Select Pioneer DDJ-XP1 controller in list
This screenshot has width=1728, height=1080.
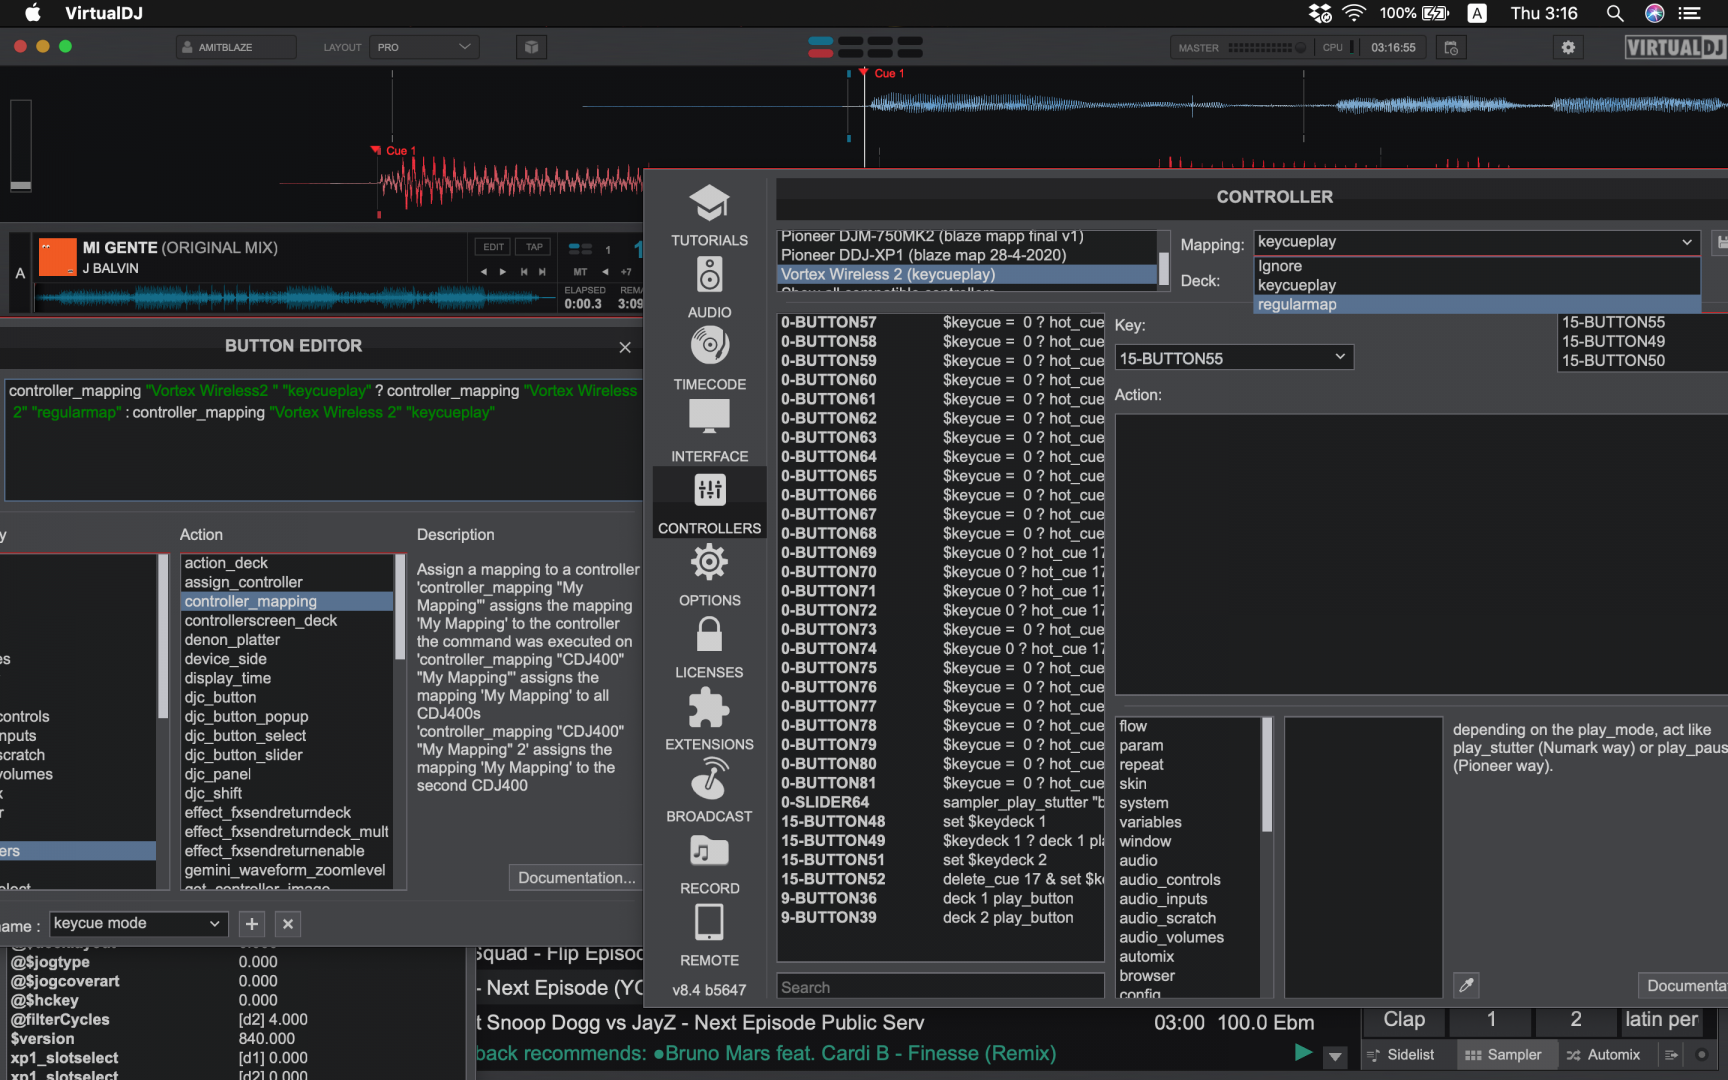tap(967, 255)
